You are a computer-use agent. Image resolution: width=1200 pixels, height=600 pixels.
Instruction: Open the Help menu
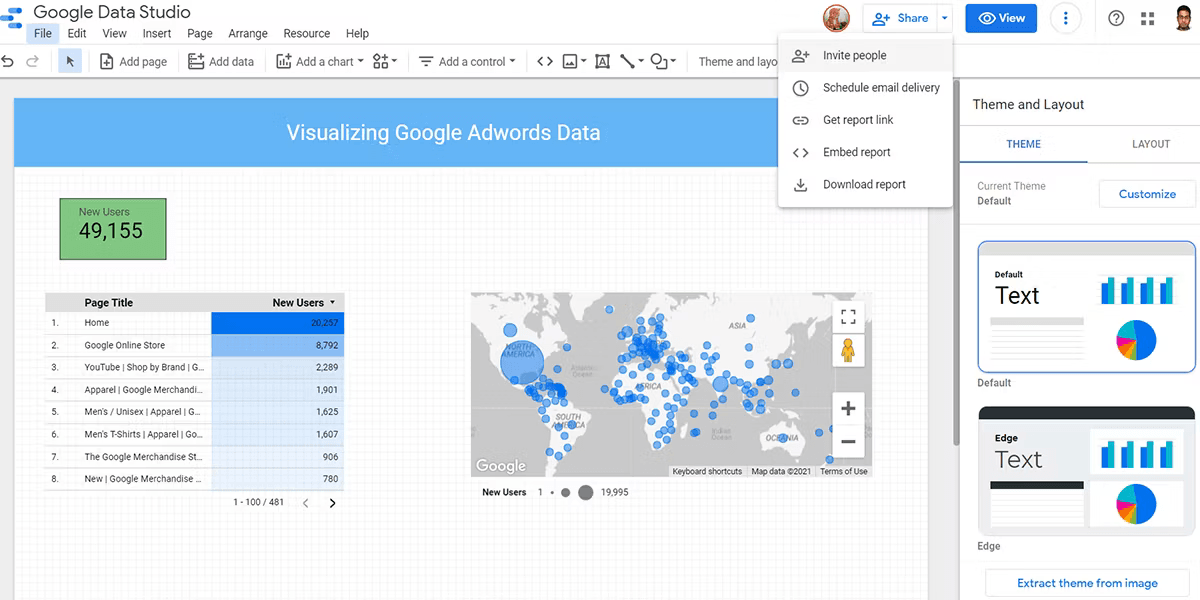tap(357, 33)
